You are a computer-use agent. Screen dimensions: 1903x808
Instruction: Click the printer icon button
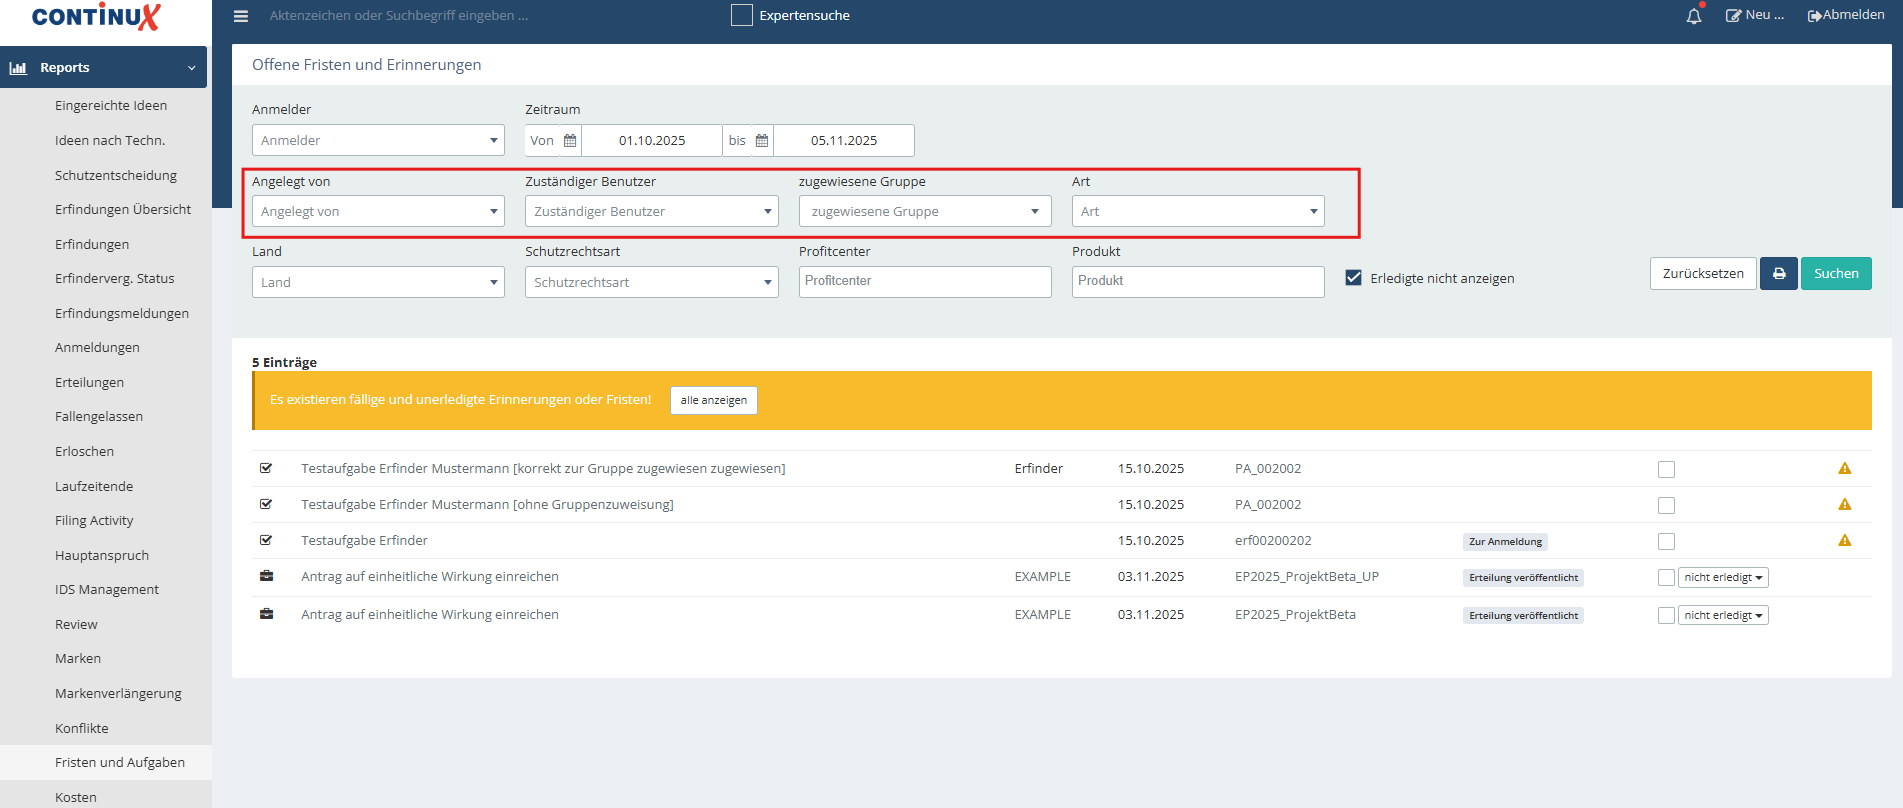click(1778, 274)
